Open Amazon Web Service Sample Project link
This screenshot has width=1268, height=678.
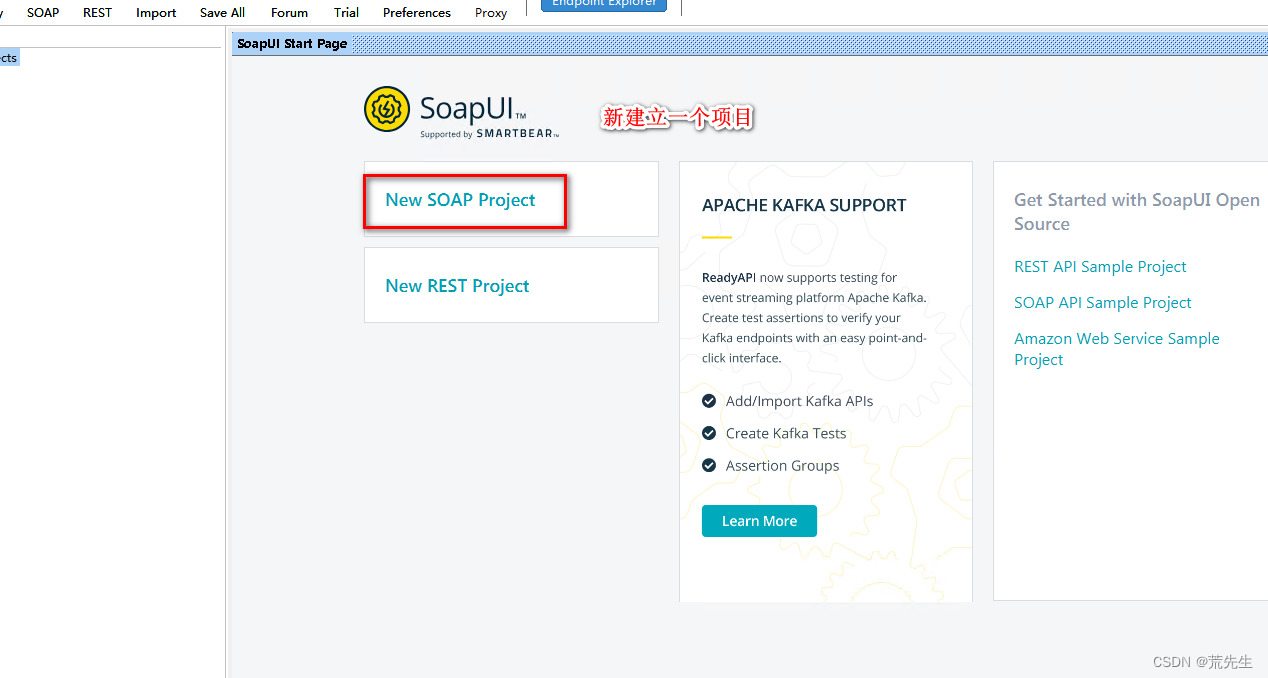(1117, 349)
